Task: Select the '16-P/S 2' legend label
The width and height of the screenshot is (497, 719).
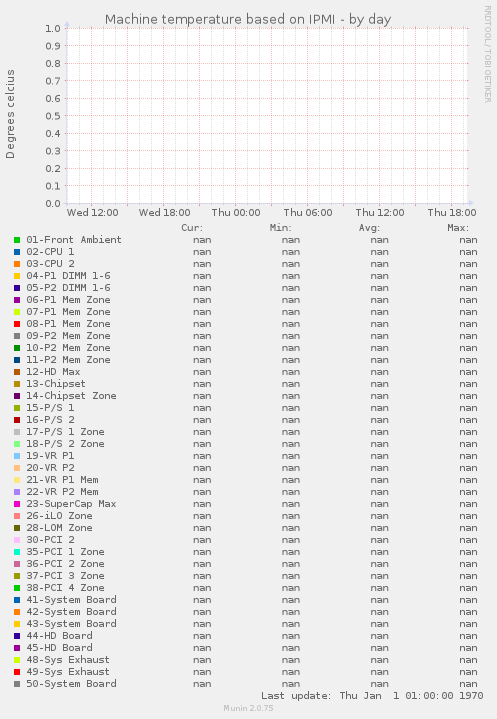Action: coord(50,420)
